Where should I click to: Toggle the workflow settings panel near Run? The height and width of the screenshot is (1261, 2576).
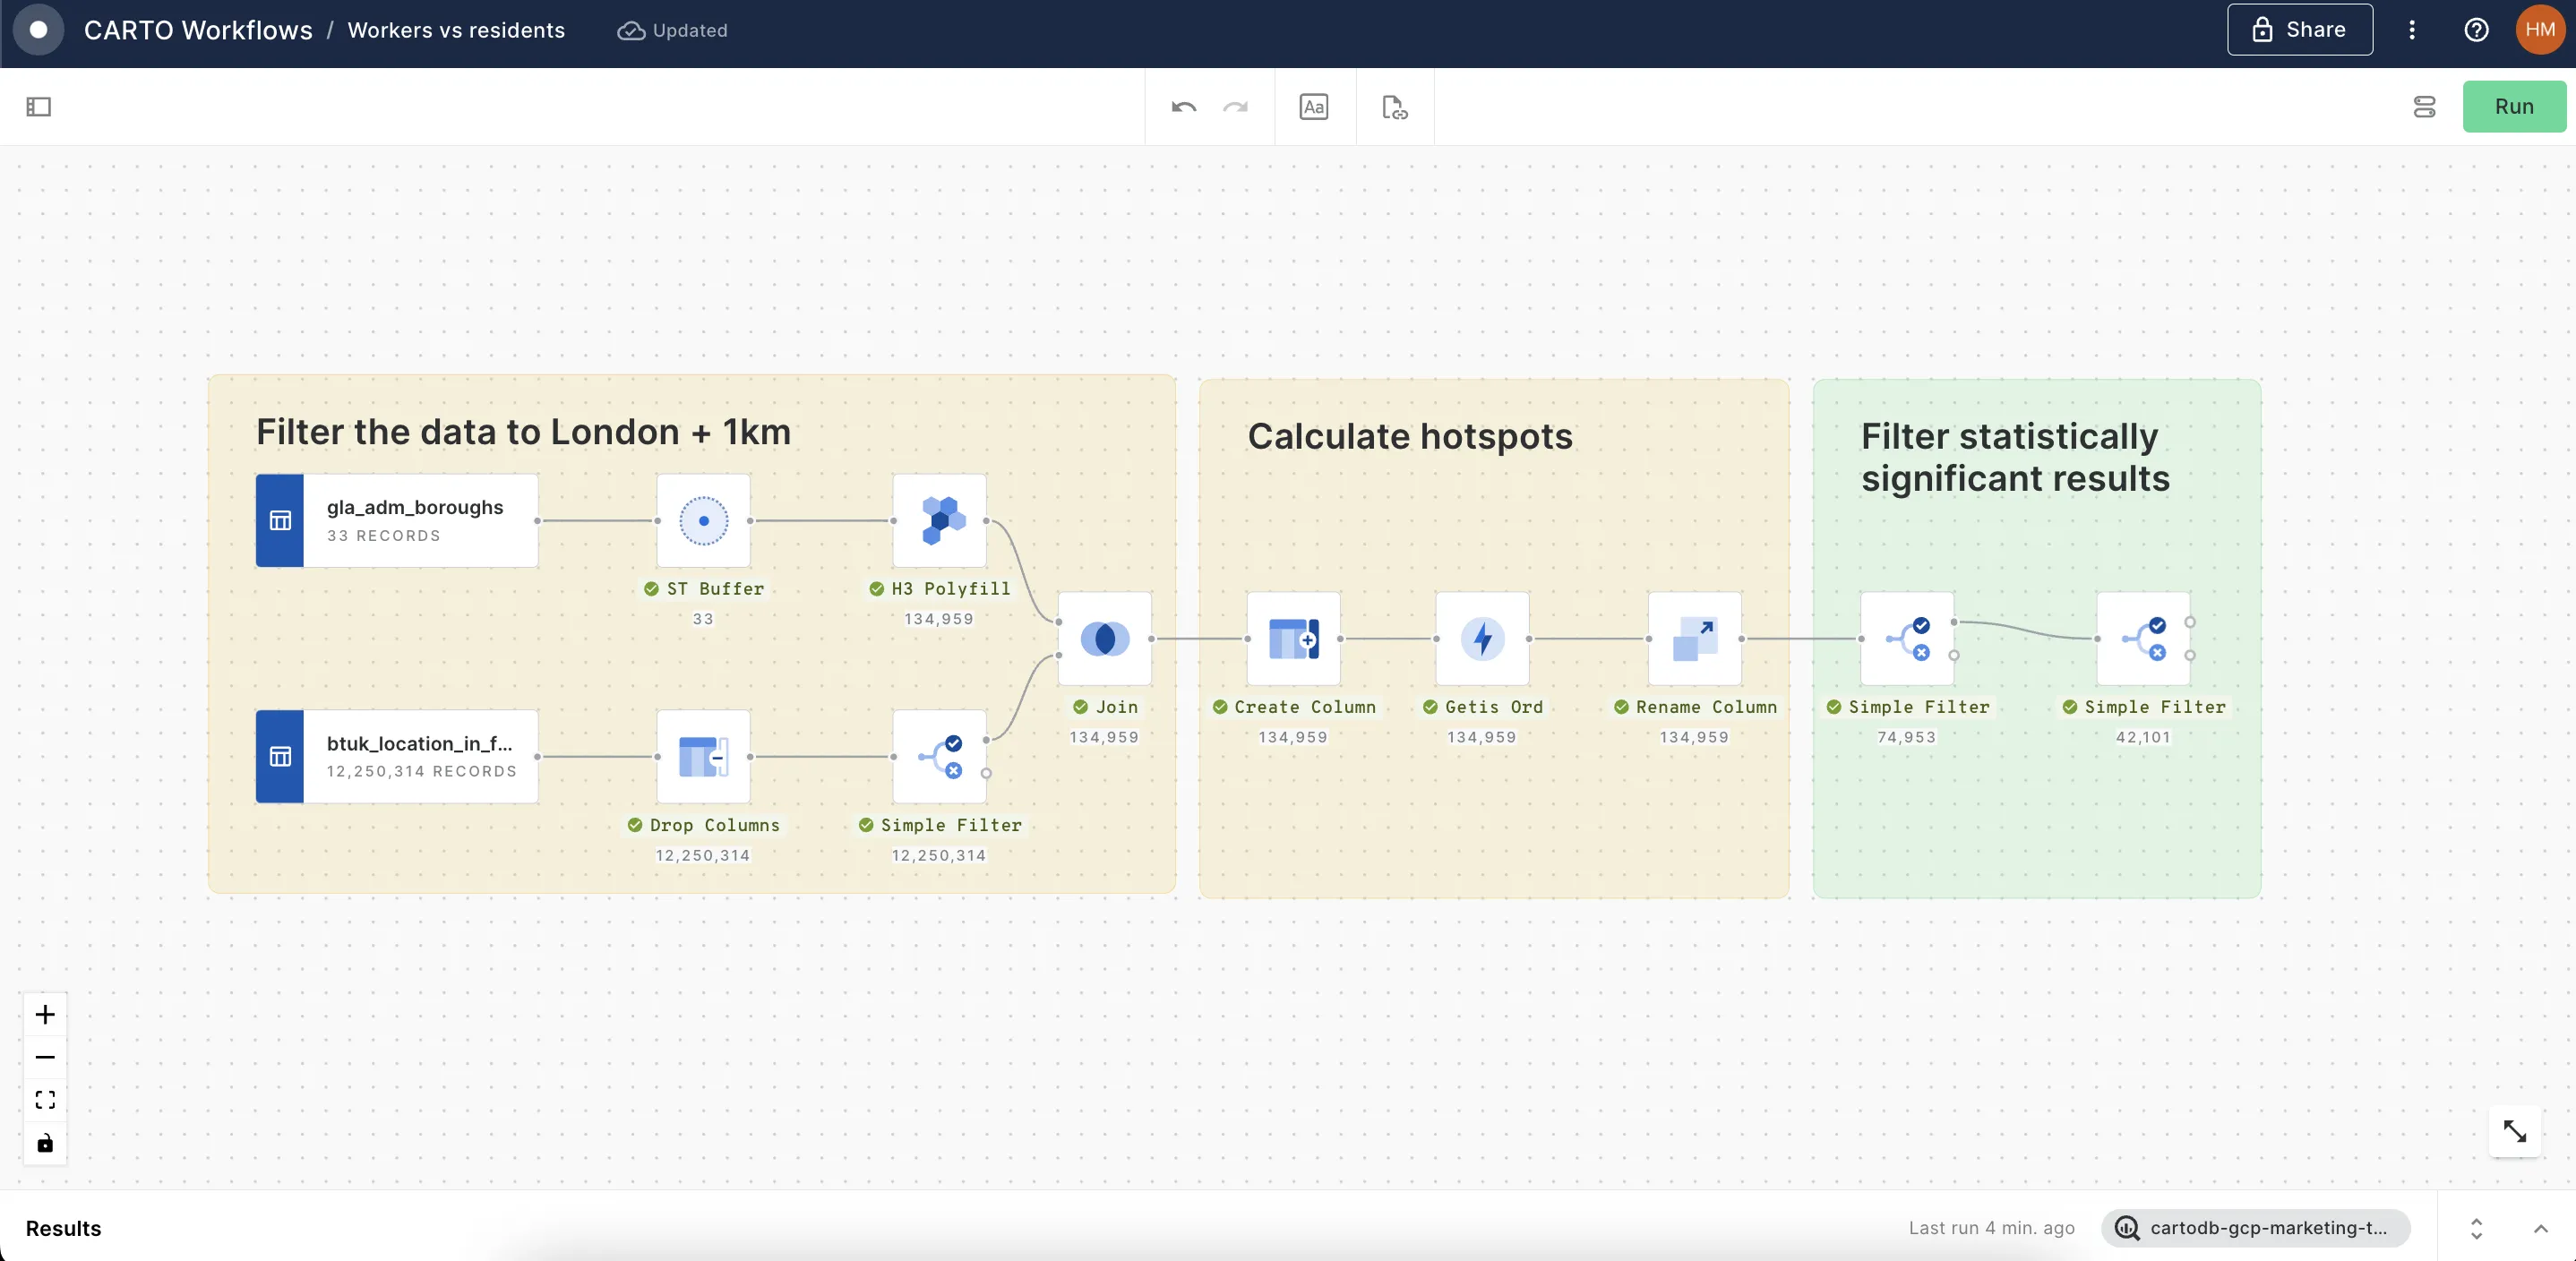coord(2424,107)
